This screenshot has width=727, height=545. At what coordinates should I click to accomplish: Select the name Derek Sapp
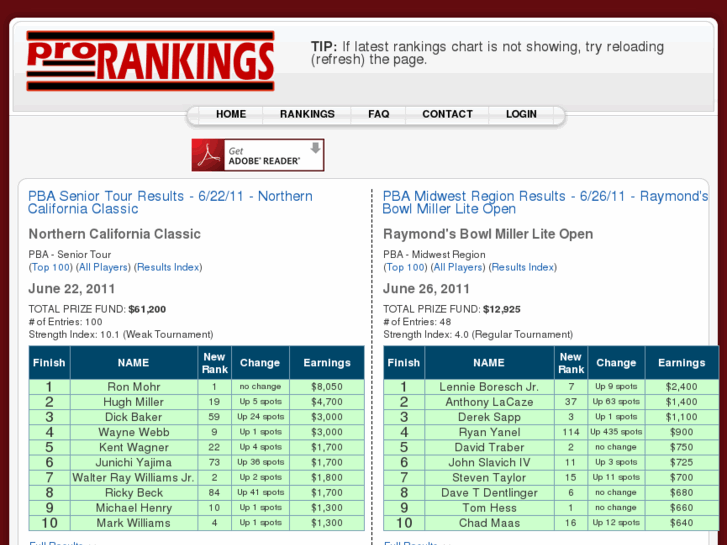[489, 417]
